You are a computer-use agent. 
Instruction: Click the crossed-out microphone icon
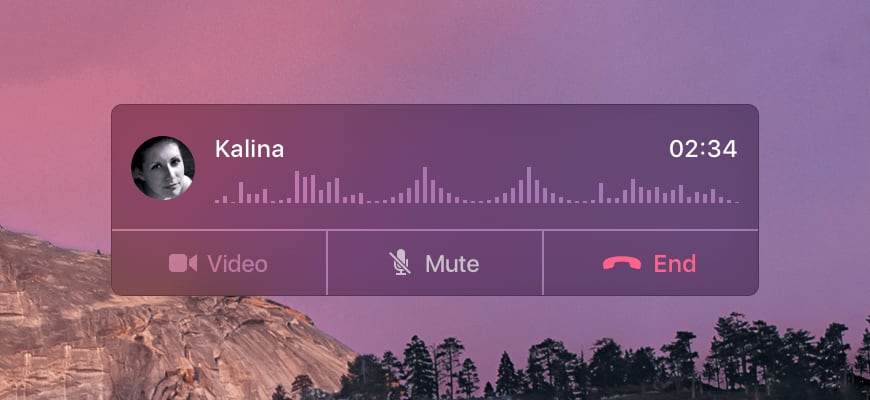pos(400,262)
